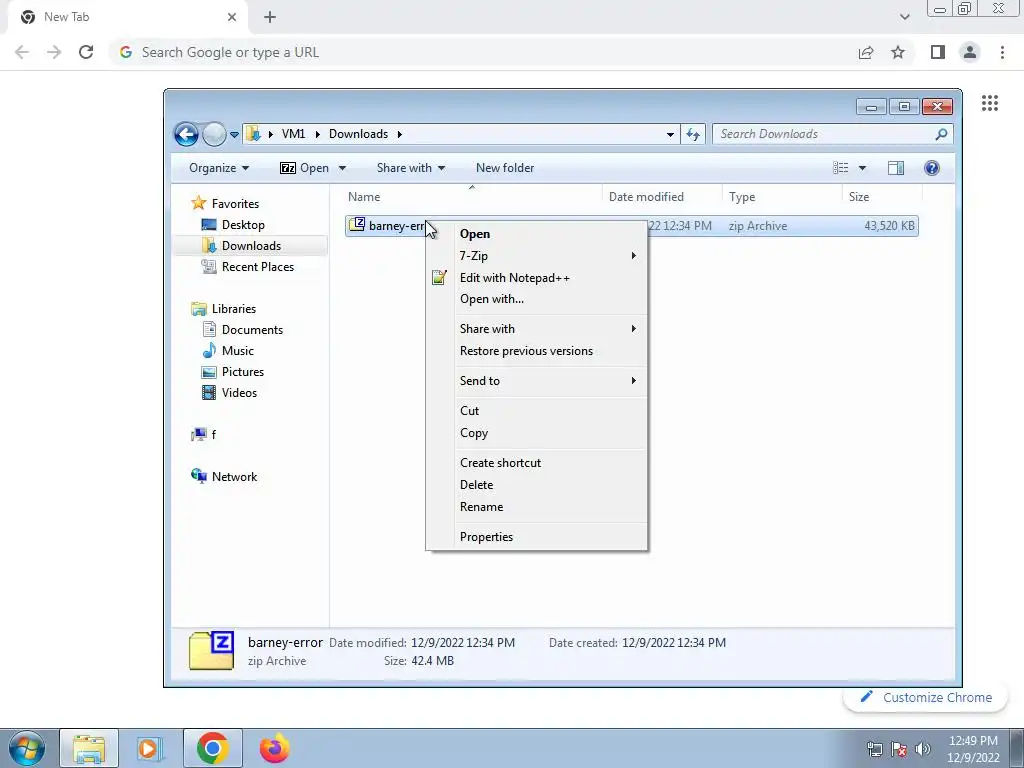Screen dimensions: 1024x768
Task: Open the Windows Start button
Action: pos(27,748)
